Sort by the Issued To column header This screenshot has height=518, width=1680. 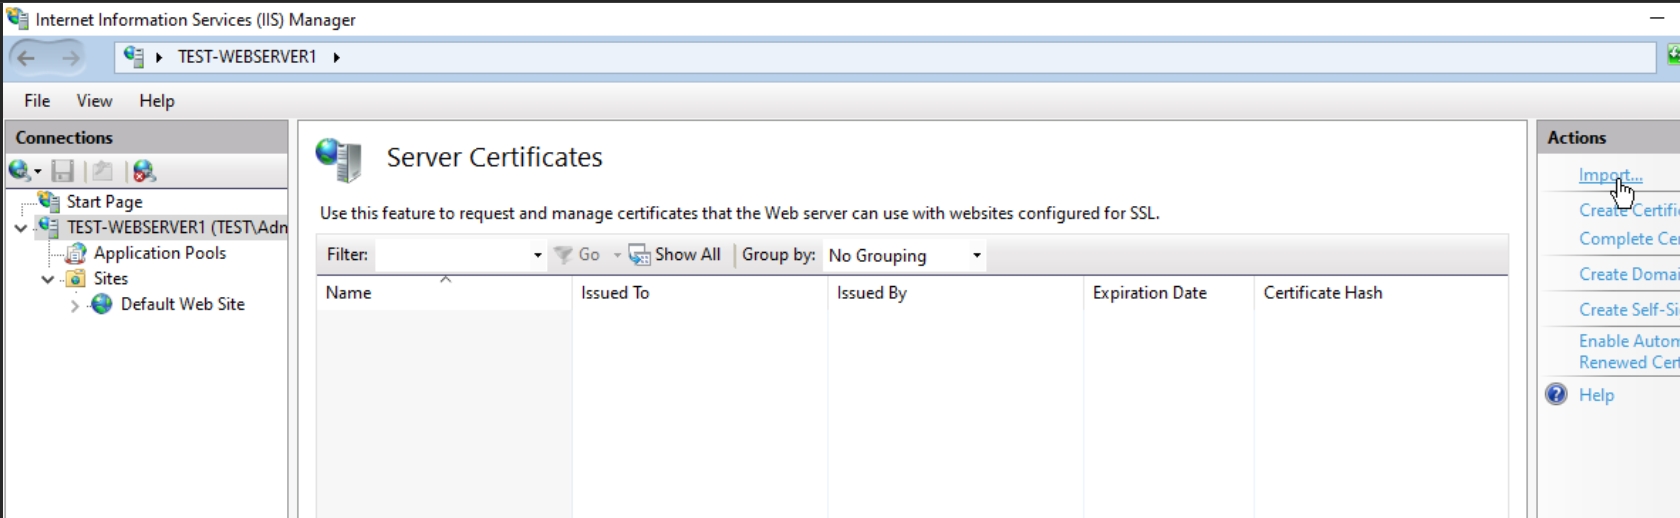[x=700, y=293]
